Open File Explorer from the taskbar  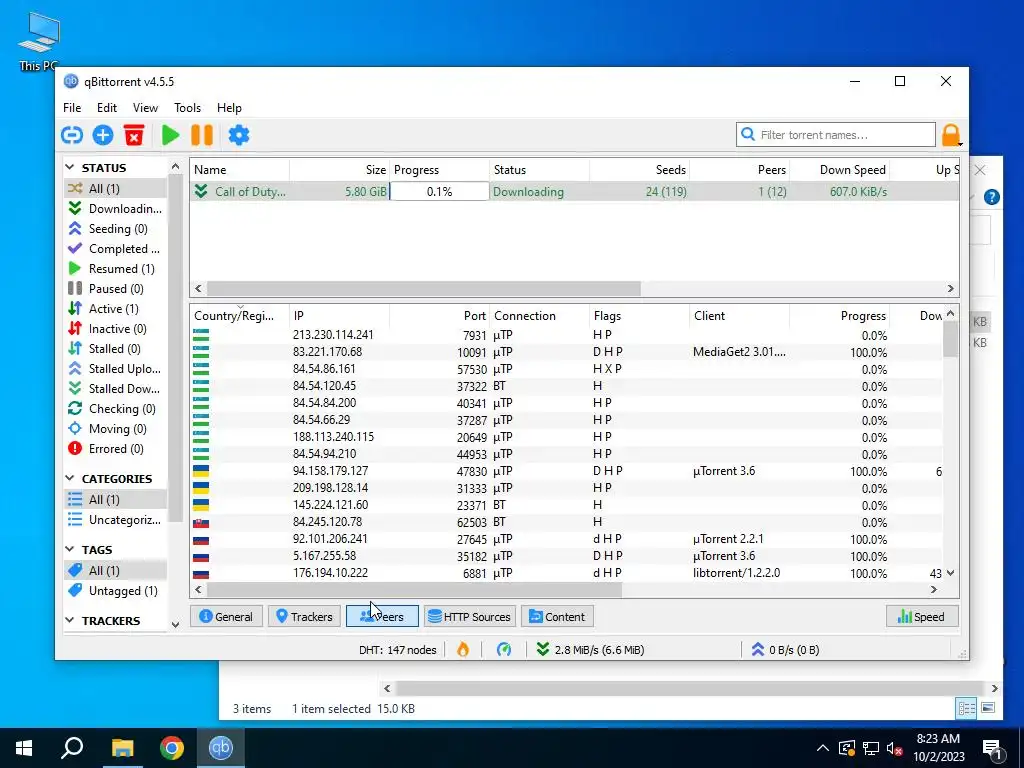[122, 748]
